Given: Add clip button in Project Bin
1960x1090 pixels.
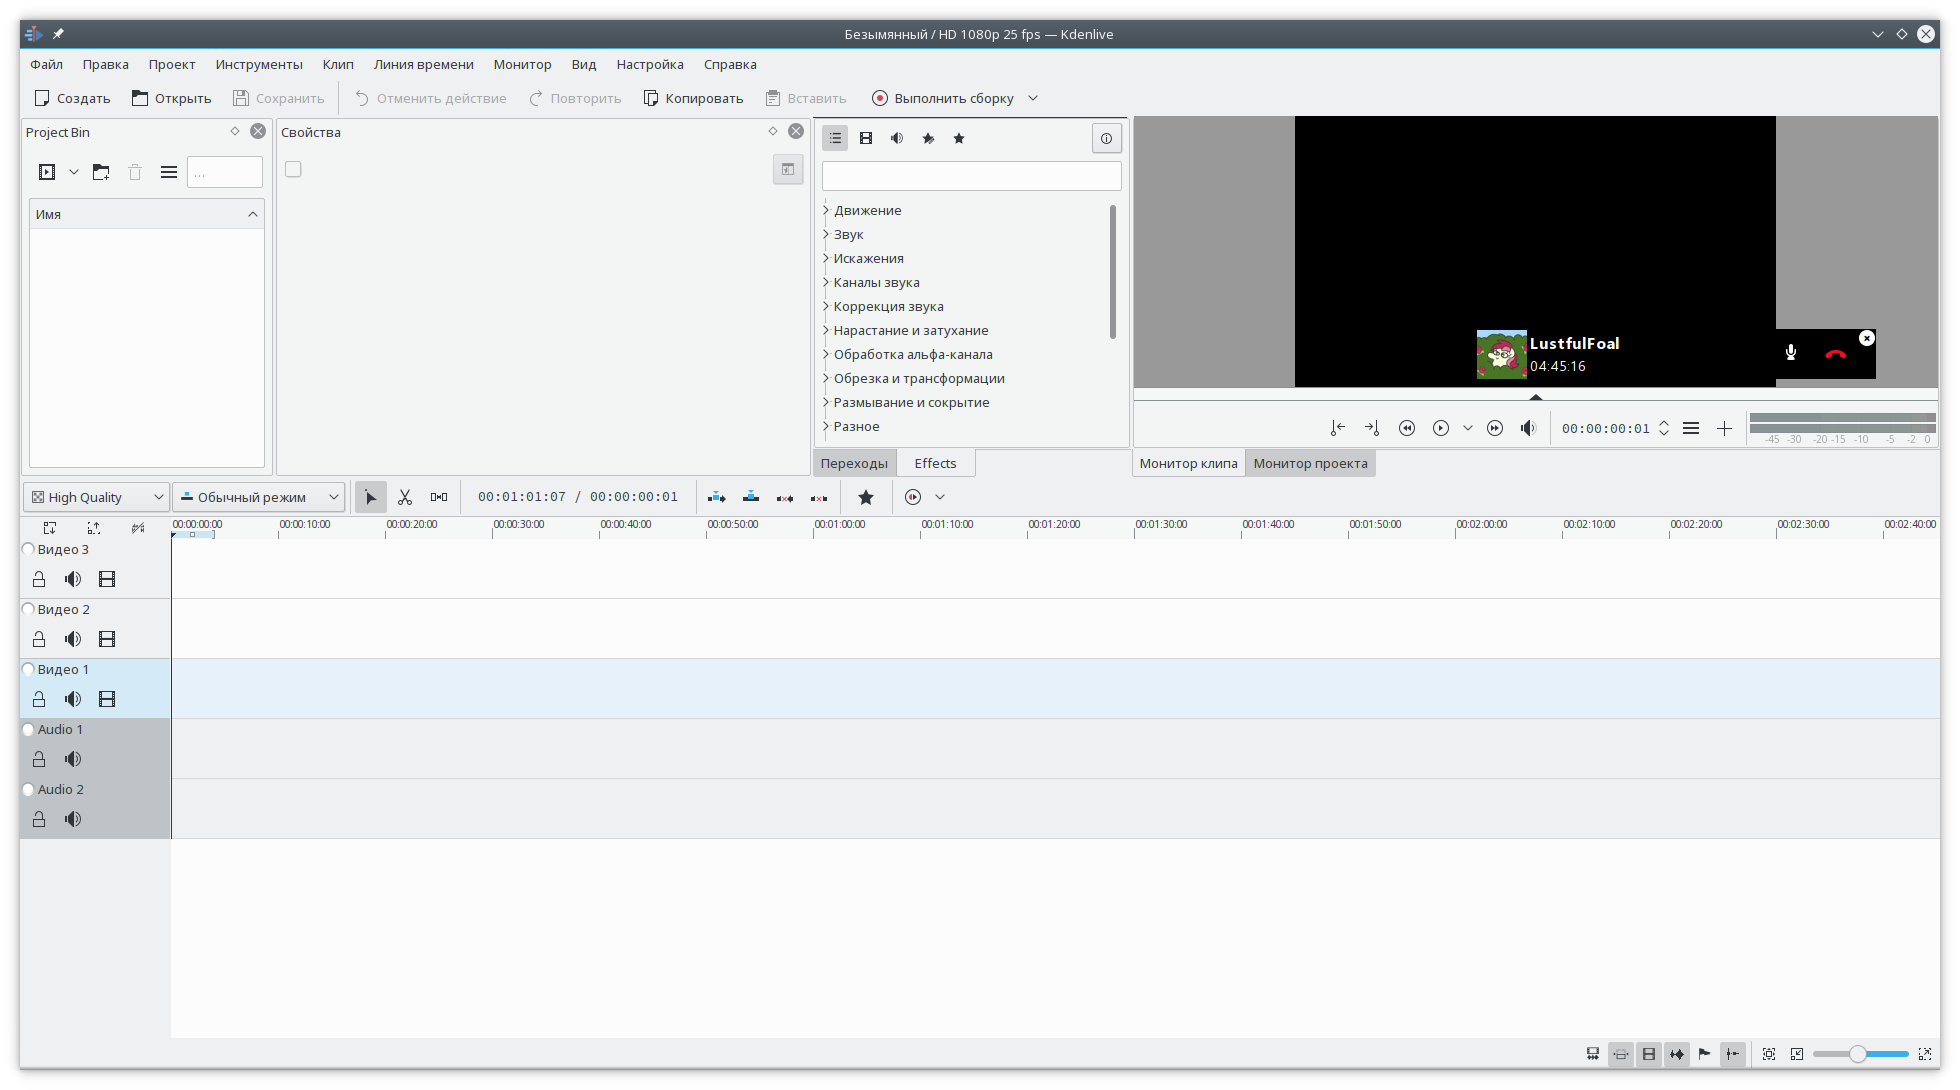Looking at the screenshot, I should (x=47, y=172).
